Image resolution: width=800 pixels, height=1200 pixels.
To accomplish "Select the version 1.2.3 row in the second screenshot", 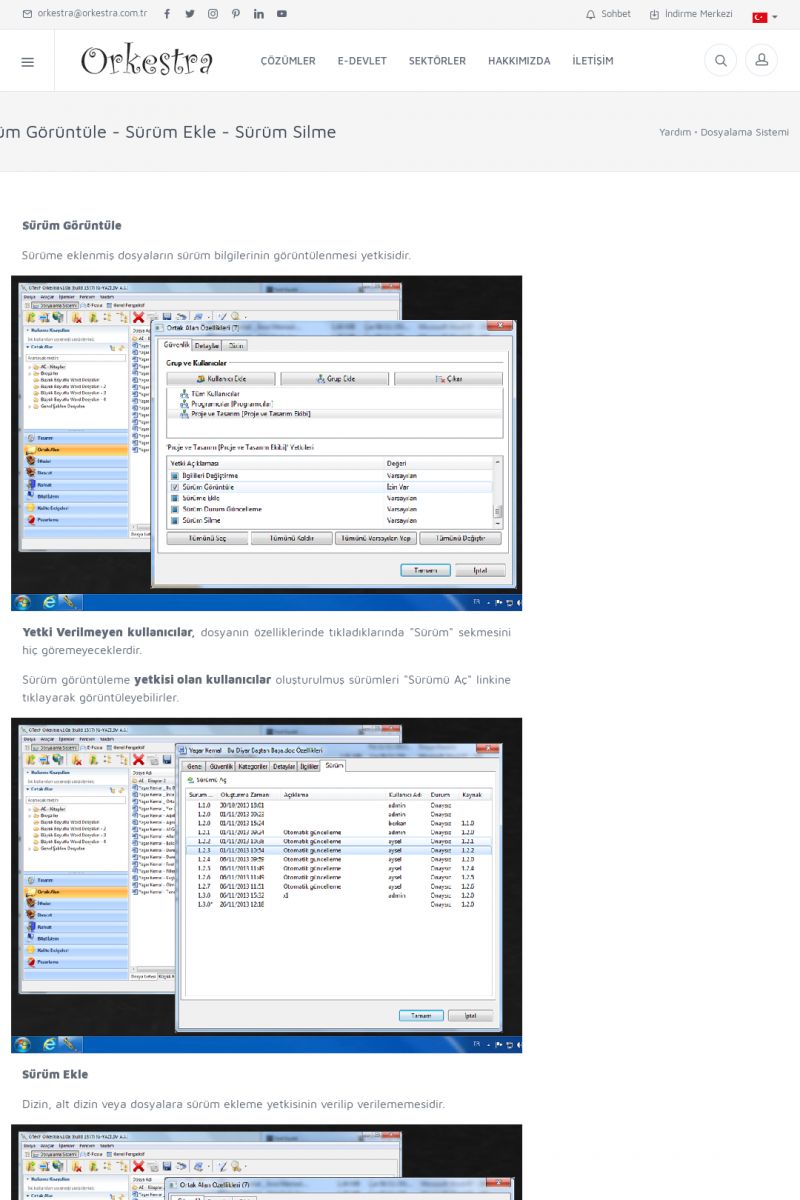I will coord(339,850).
